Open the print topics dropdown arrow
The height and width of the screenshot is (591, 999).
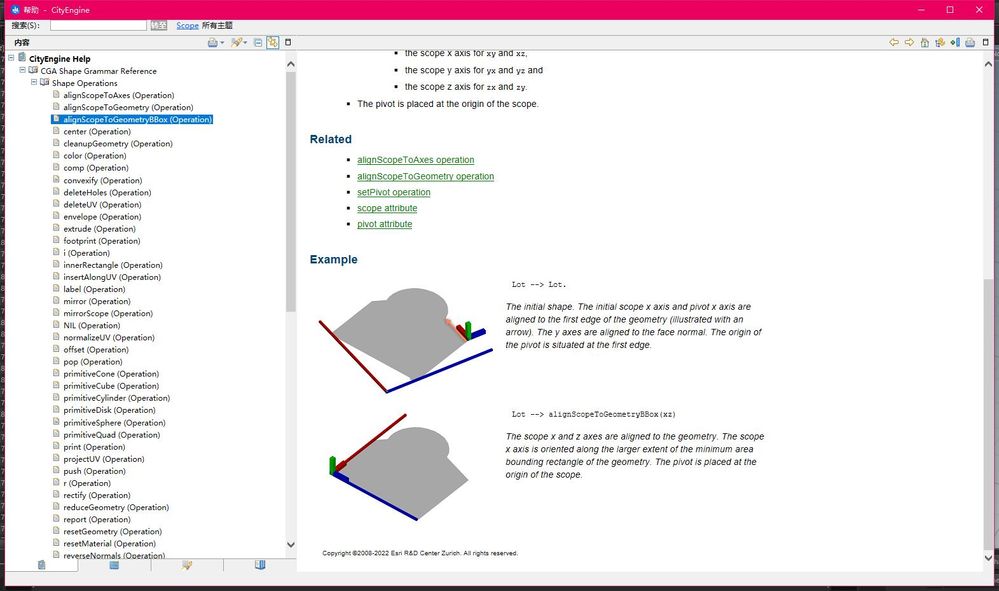click(222, 43)
